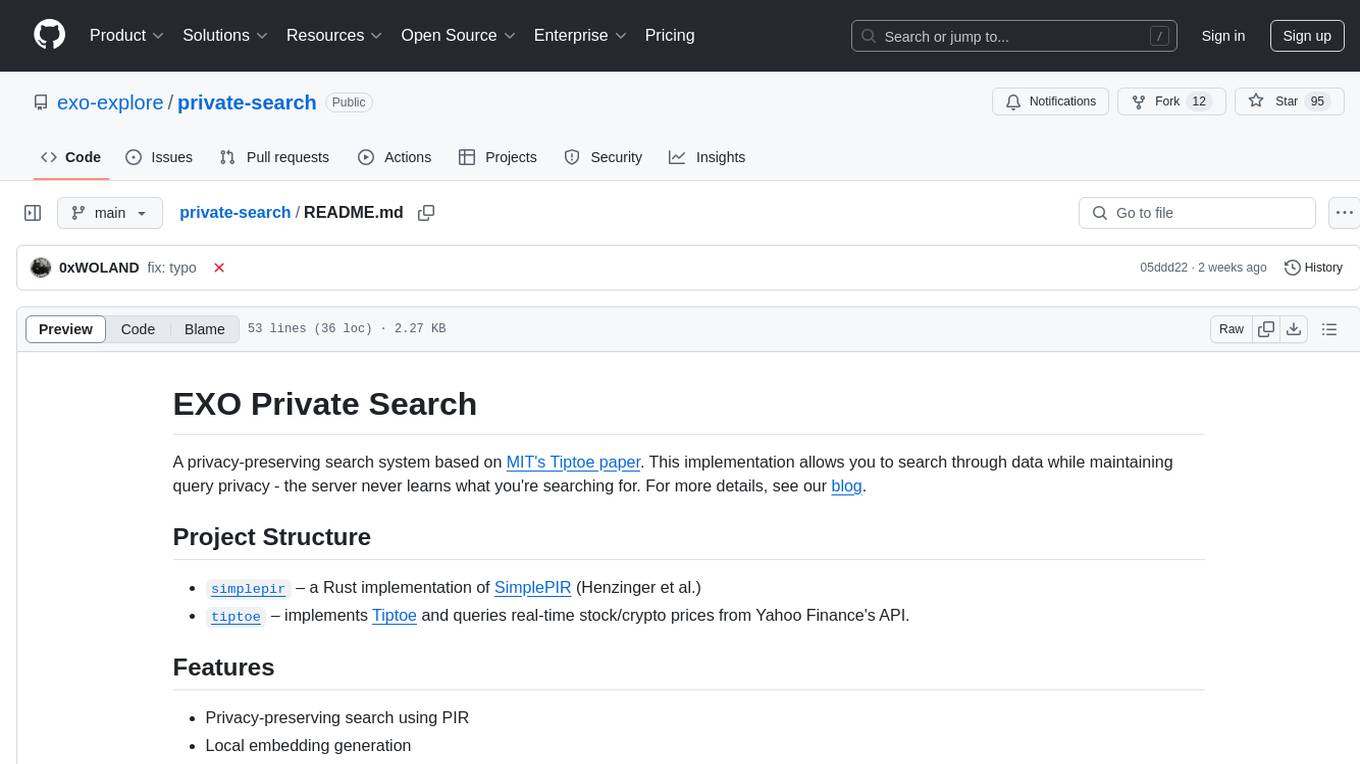1360x764 pixels.
Task: Open the simplepir directory link
Action: [x=248, y=588]
